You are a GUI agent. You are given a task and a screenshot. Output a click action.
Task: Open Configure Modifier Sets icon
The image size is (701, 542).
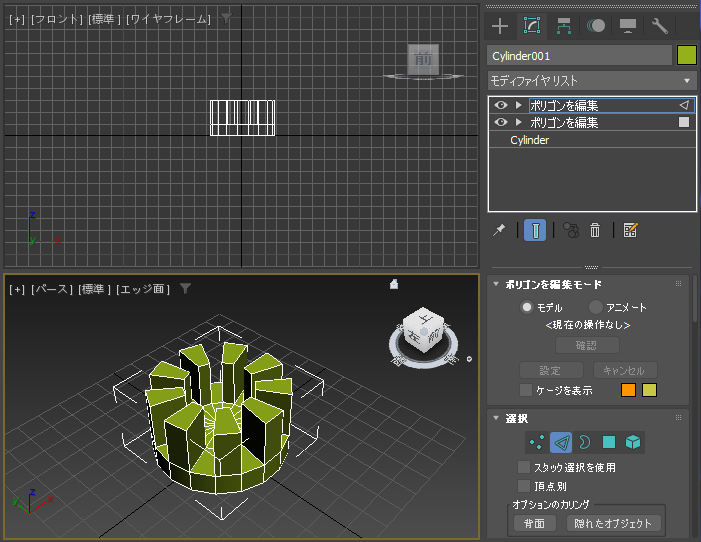(x=630, y=230)
